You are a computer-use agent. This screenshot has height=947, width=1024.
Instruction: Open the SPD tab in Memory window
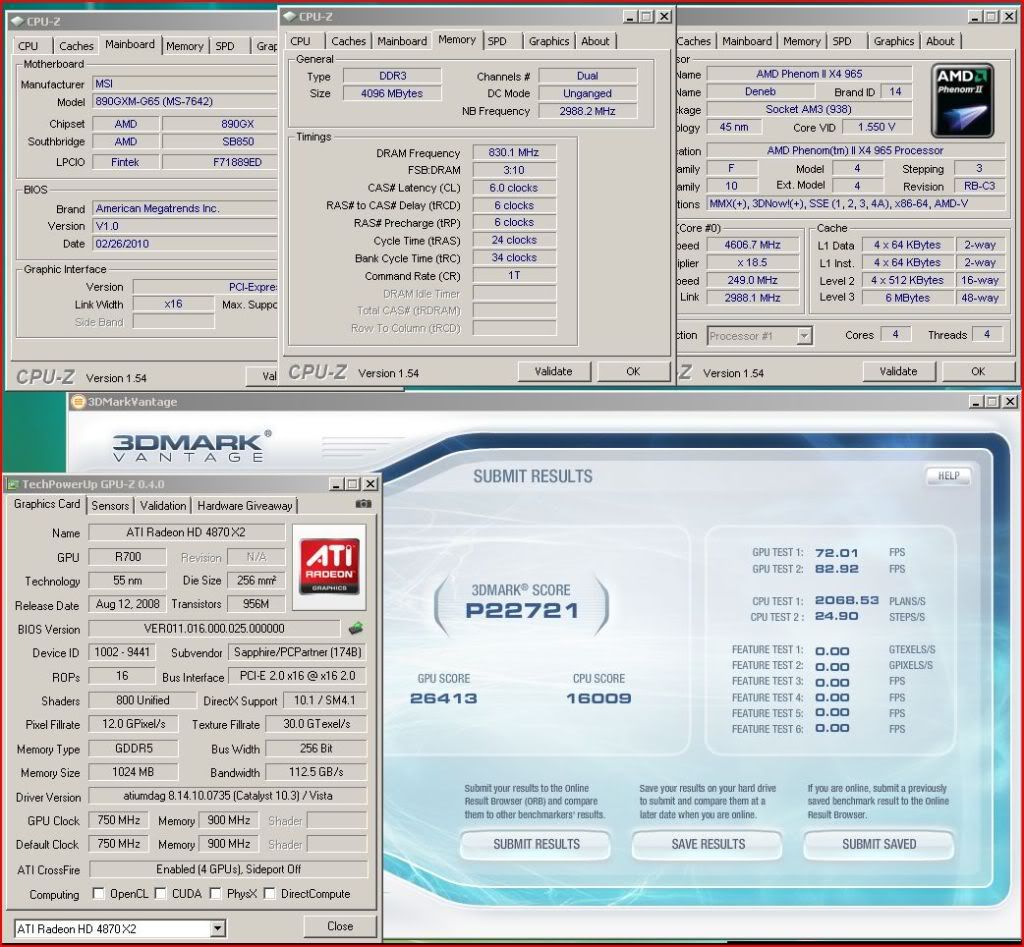point(497,41)
